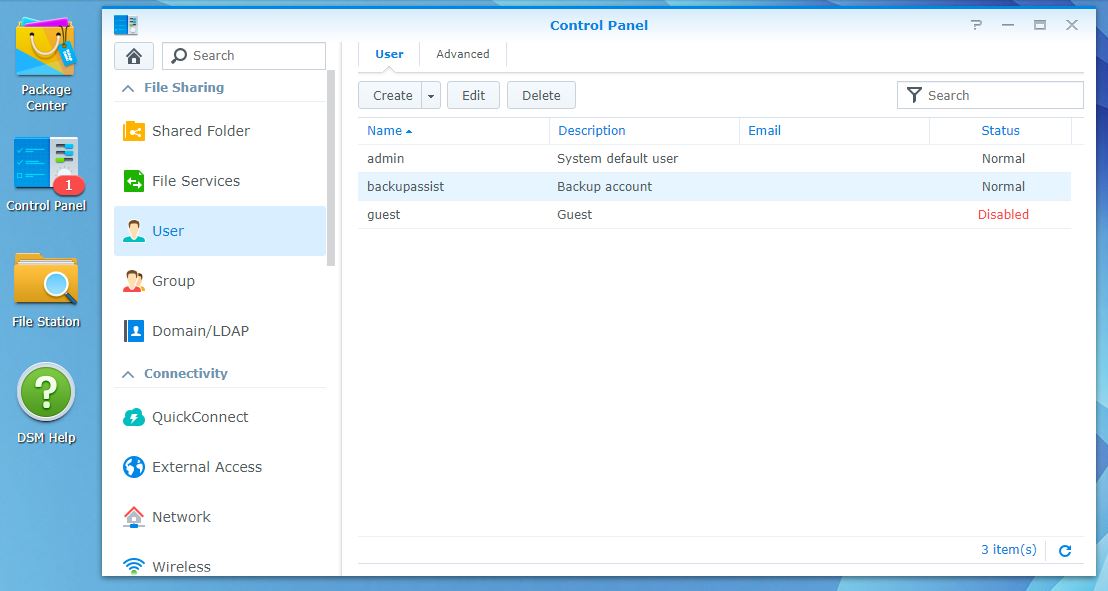Switch to the Advanced tab
Screen dimensions: 1108x591
(x=463, y=54)
